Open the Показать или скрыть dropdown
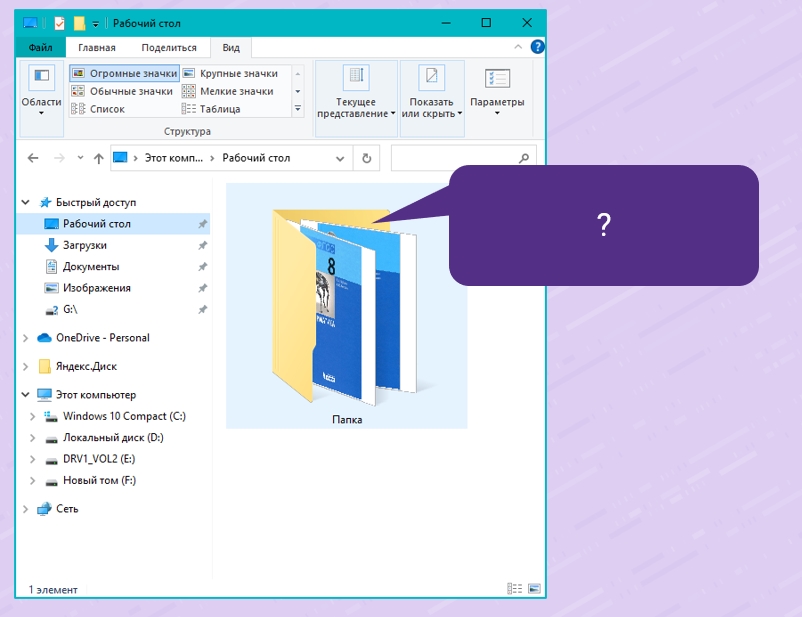The image size is (802, 617). pos(431,92)
